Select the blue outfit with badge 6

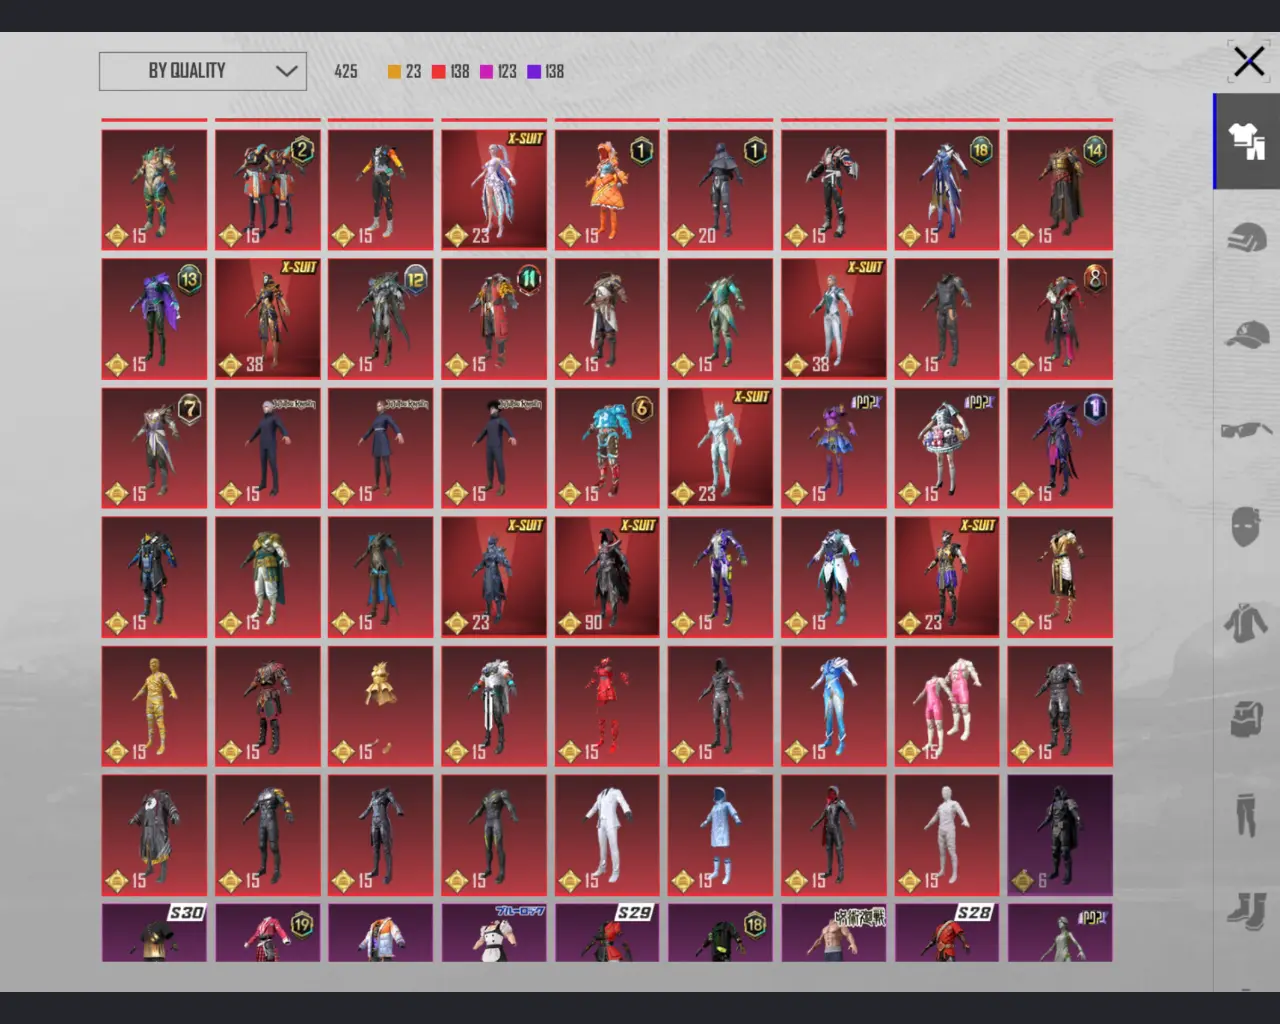click(x=607, y=448)
